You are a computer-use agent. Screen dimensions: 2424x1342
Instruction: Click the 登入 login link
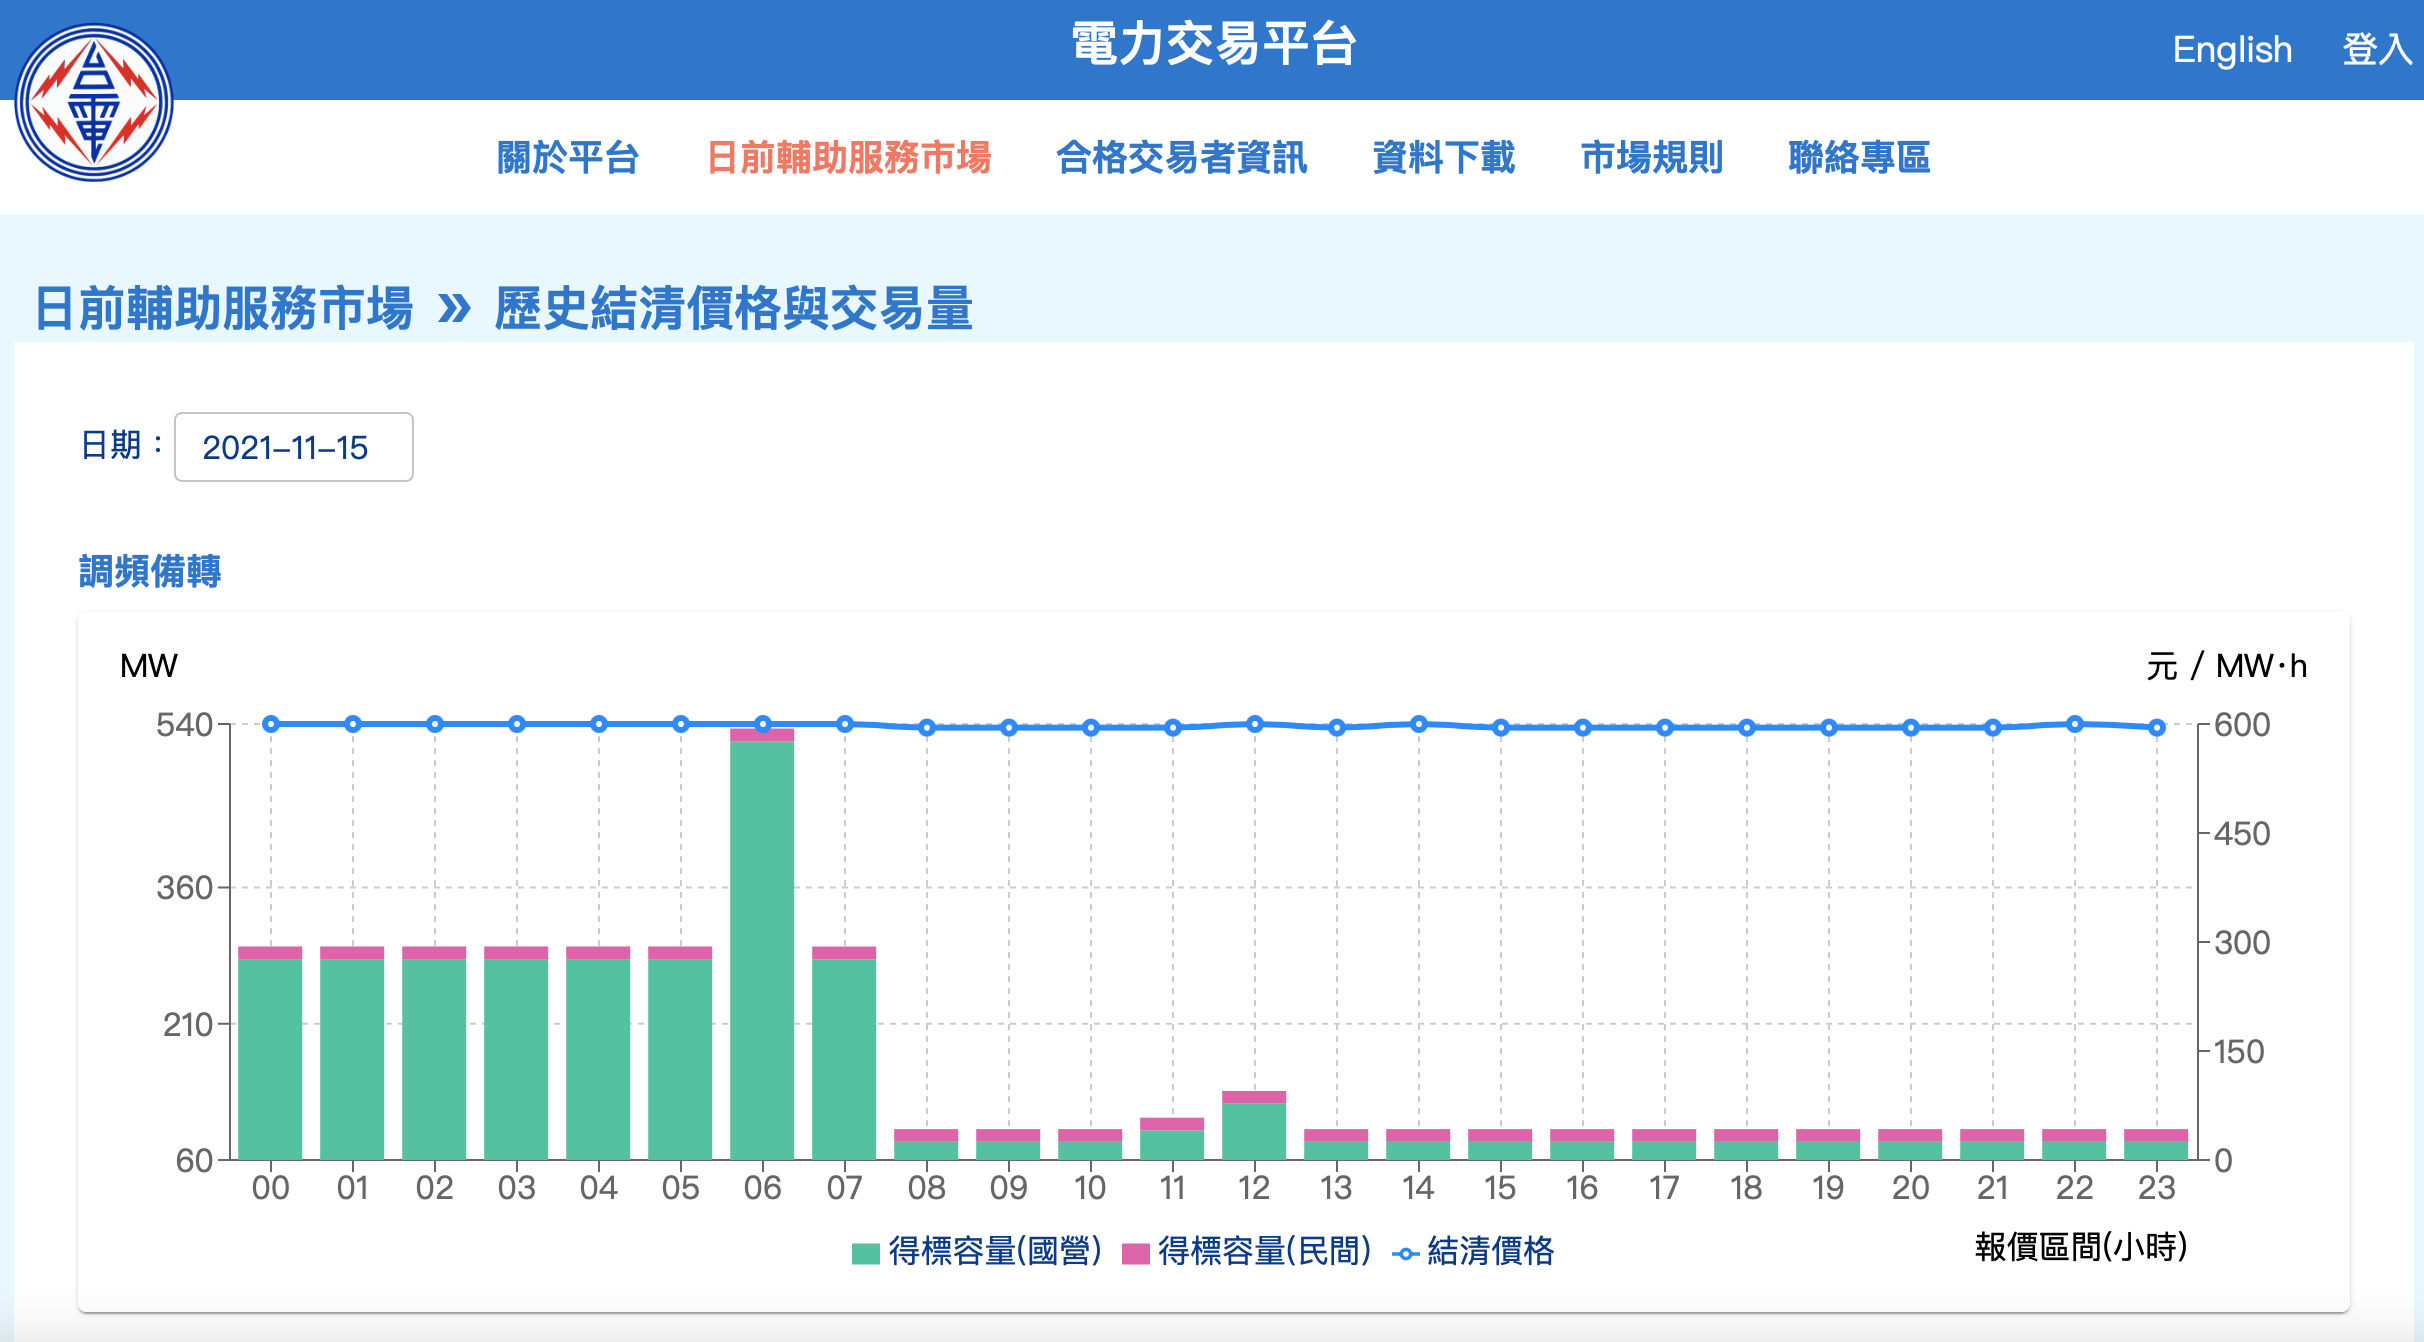tap(2376, 49)
